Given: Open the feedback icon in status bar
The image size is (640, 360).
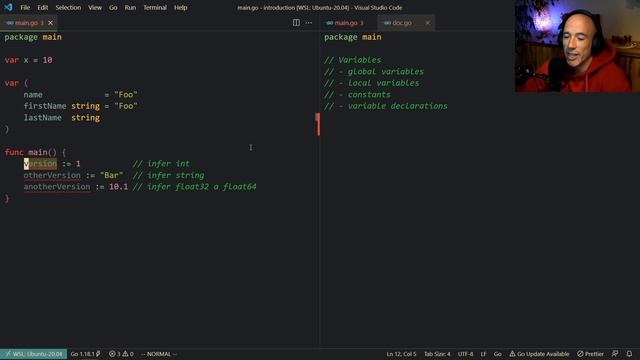Looking at the screenshot, I should (615, 354).
